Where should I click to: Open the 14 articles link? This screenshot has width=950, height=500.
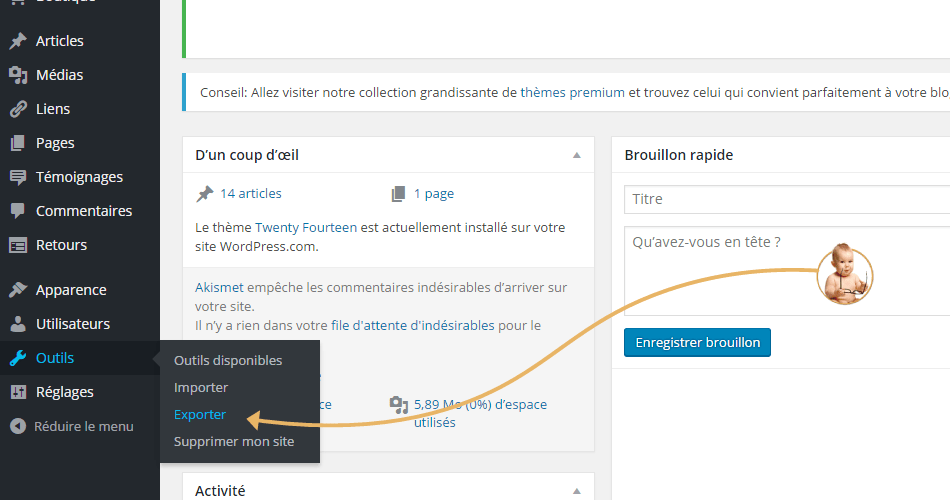coord(251,193)
